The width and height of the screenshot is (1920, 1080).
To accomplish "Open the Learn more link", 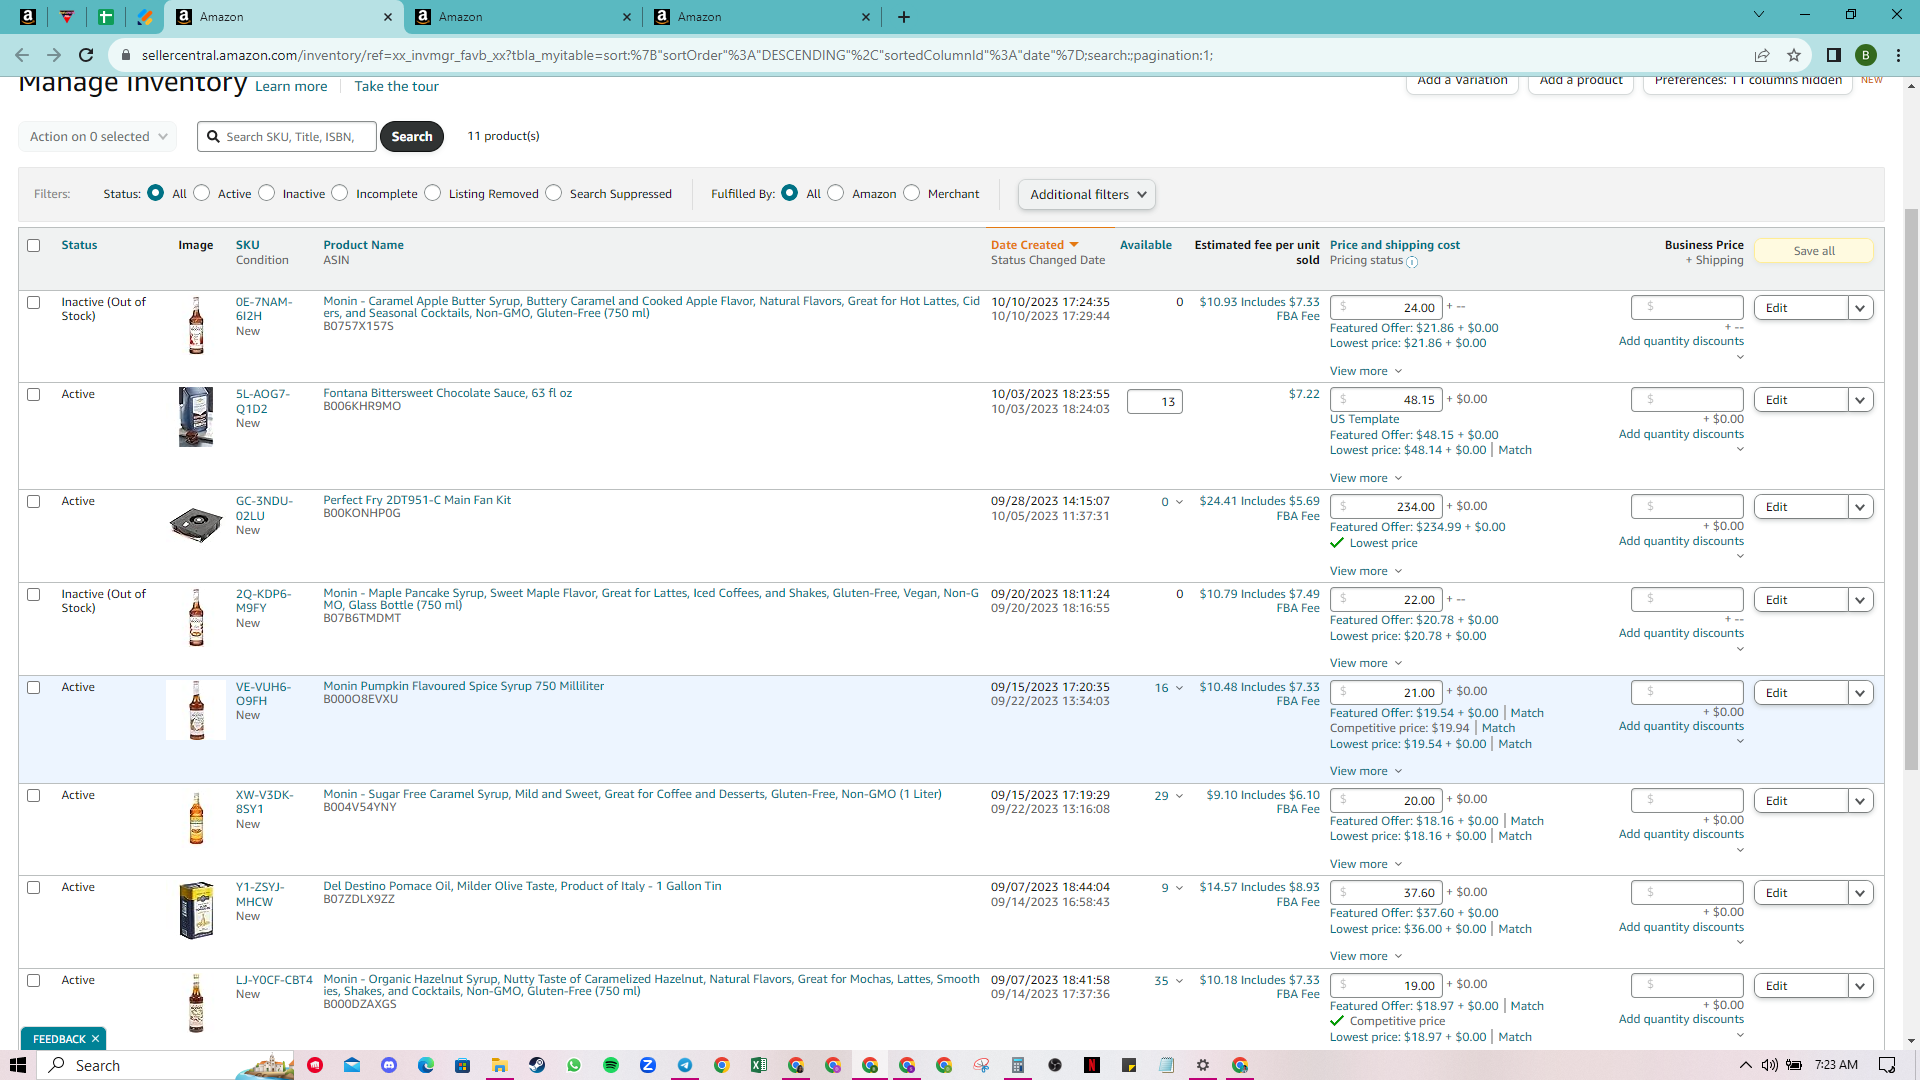I will pos(291,86).
